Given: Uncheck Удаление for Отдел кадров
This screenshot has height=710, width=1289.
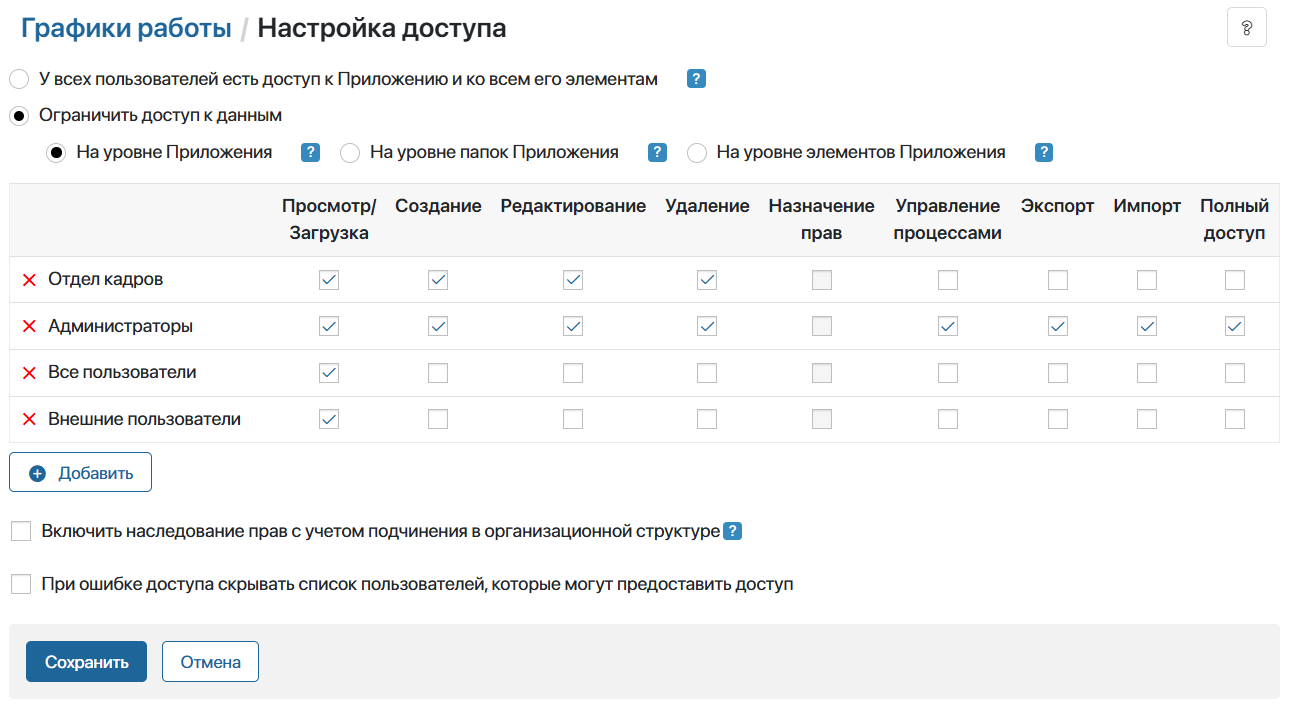Looking at the screenshot, I should click(x=707, y=280).
